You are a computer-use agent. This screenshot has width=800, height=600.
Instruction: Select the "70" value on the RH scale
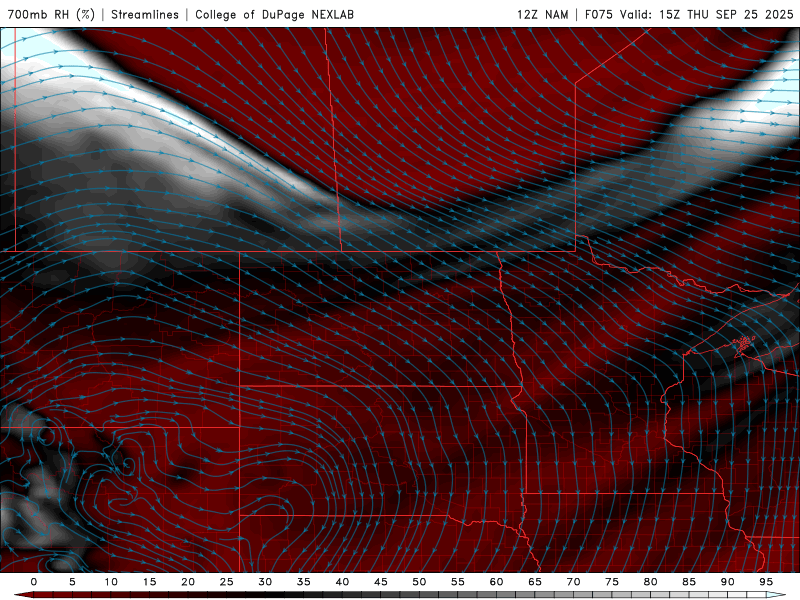pos(573,582)
